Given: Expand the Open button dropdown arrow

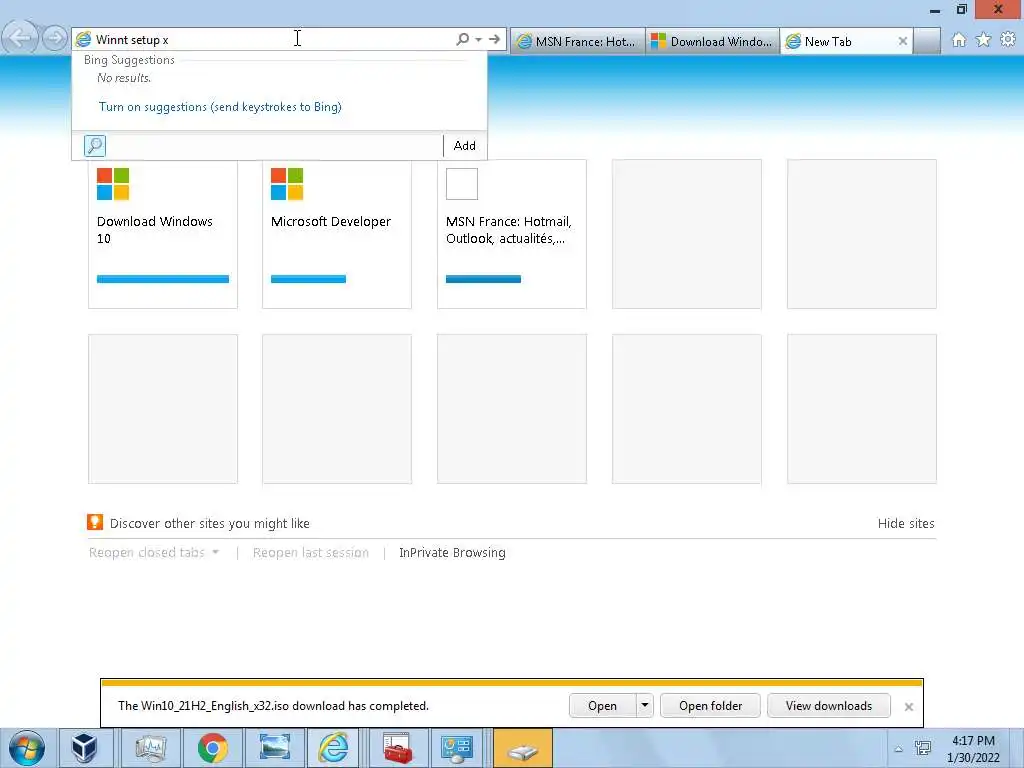Looking at the screenshot, I should [645, 706].
